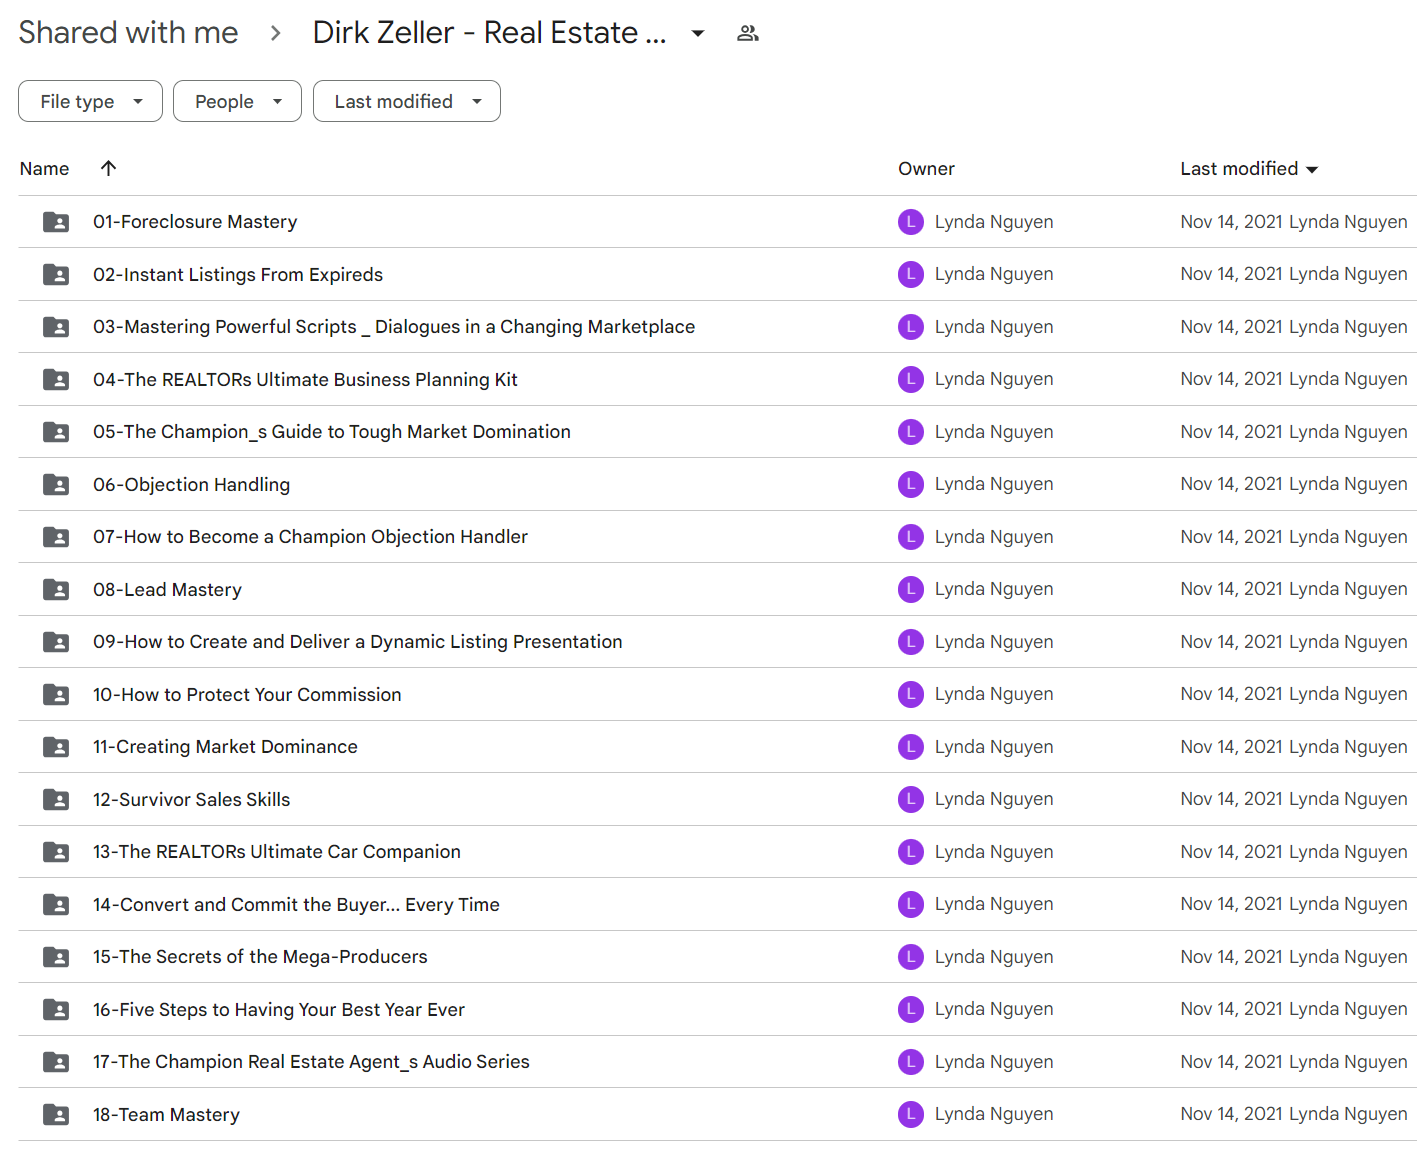Select the 03-Mastering Powerful Scripts folder icon
The image size is (1417, 1154).
(x=56, y=327)
